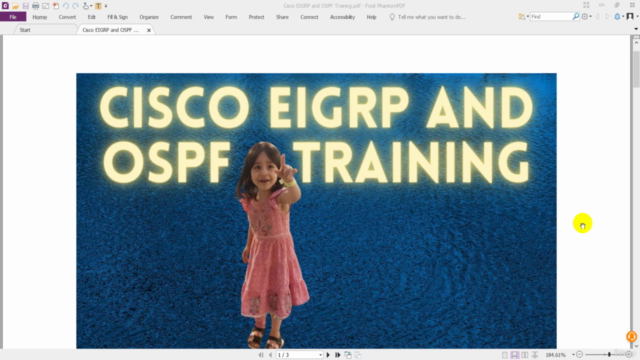This screenshot has height=360, width=640.
Task: Click the notification bell icon
Action: click(617, 16)
